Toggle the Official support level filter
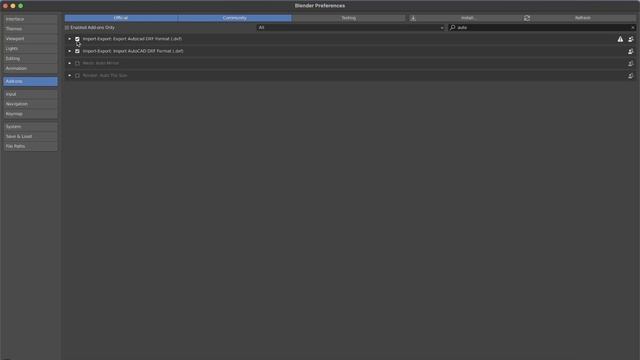The width and height of the screenshot is (640, 360). click(121, 18)
